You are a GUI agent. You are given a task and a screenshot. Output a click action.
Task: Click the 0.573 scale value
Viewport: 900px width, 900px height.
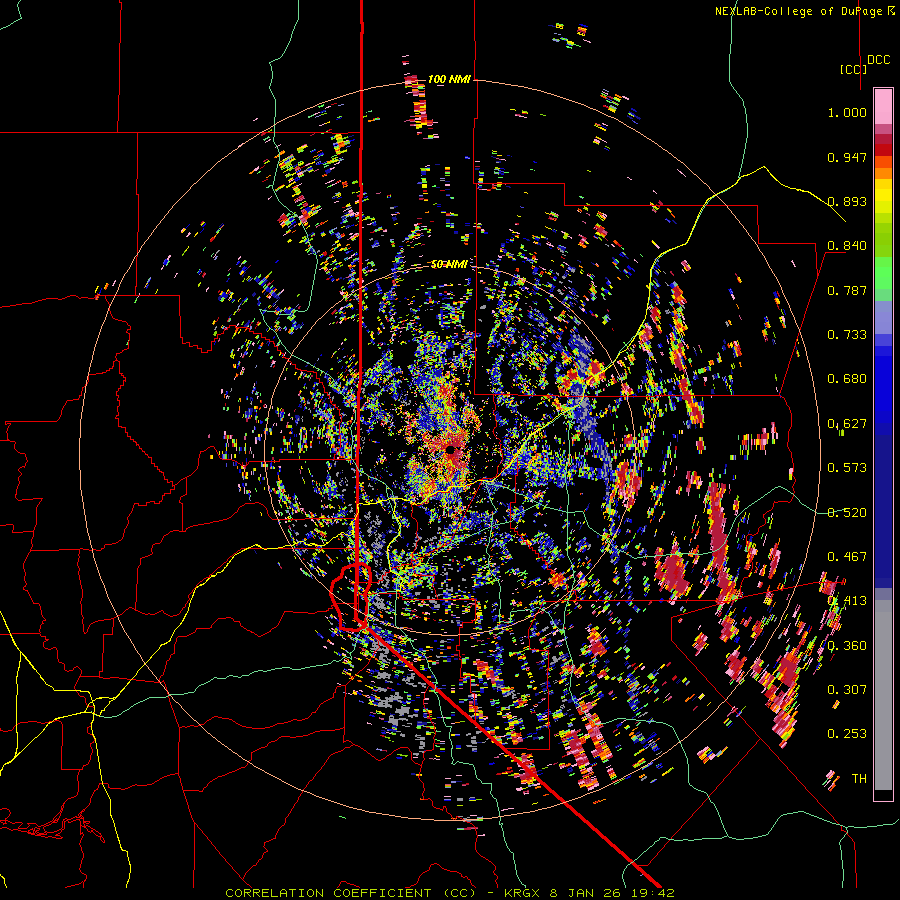click(x=847, y=468)
